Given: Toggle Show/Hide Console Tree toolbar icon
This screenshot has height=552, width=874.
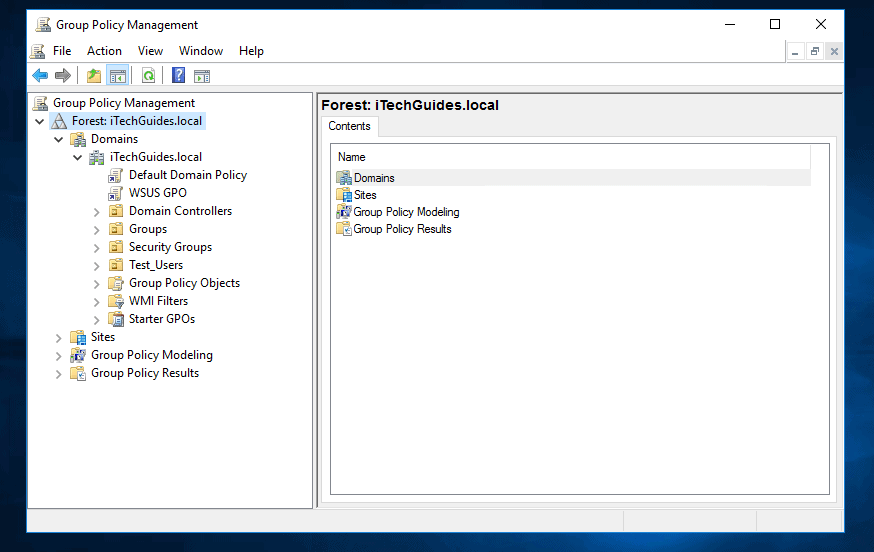Looking at the screenshot, I should tap(118, 76).
